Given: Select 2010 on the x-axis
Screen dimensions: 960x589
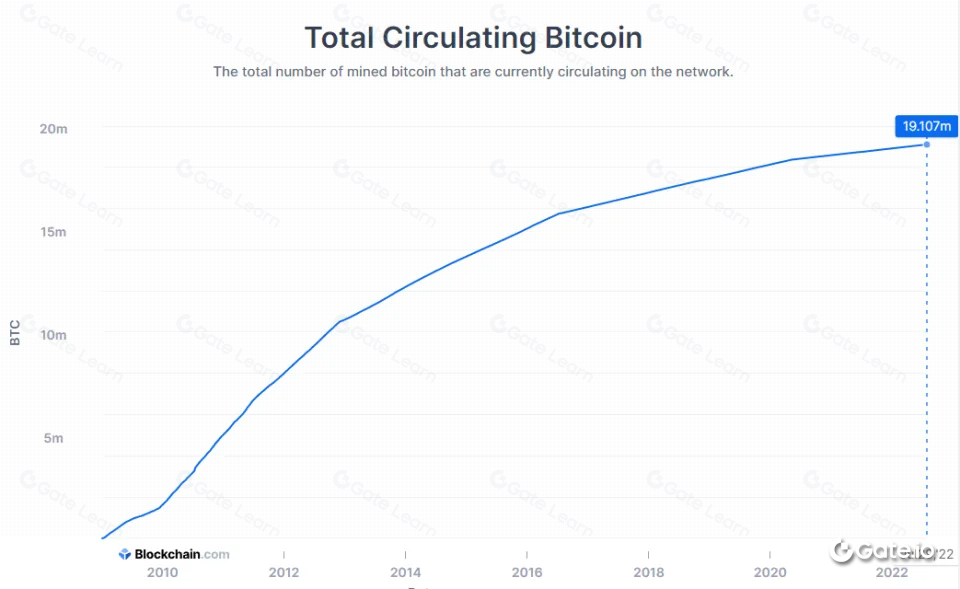Looking at the screenshot, I should click(163, 573).
